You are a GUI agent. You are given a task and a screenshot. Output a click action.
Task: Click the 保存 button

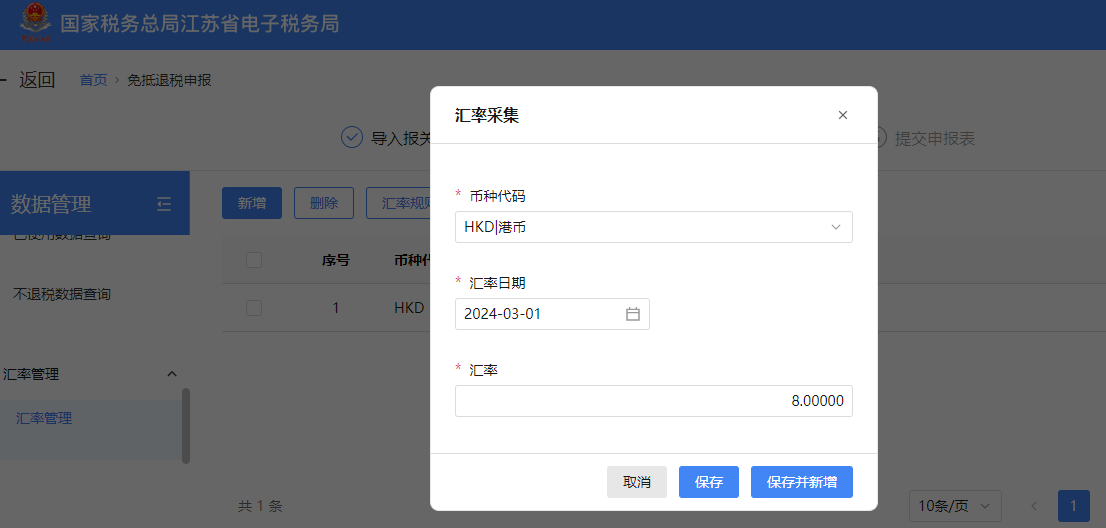(708, 482)
